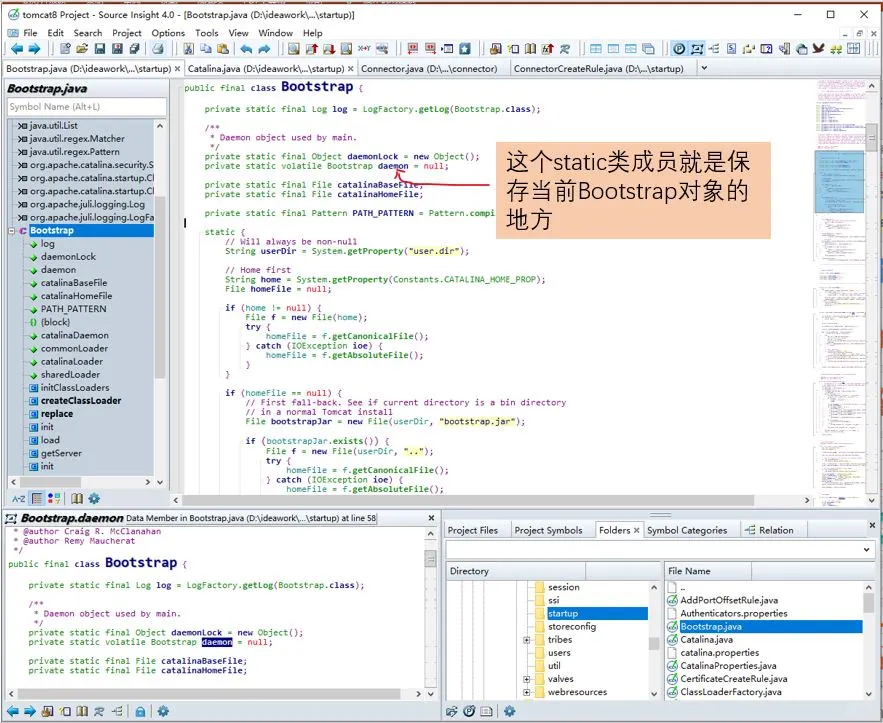Image resolution: width=883 pixels, height=723 pixels.
Task: Open the folder path dropdown in Folders panel
Action: tap(866, 550)
